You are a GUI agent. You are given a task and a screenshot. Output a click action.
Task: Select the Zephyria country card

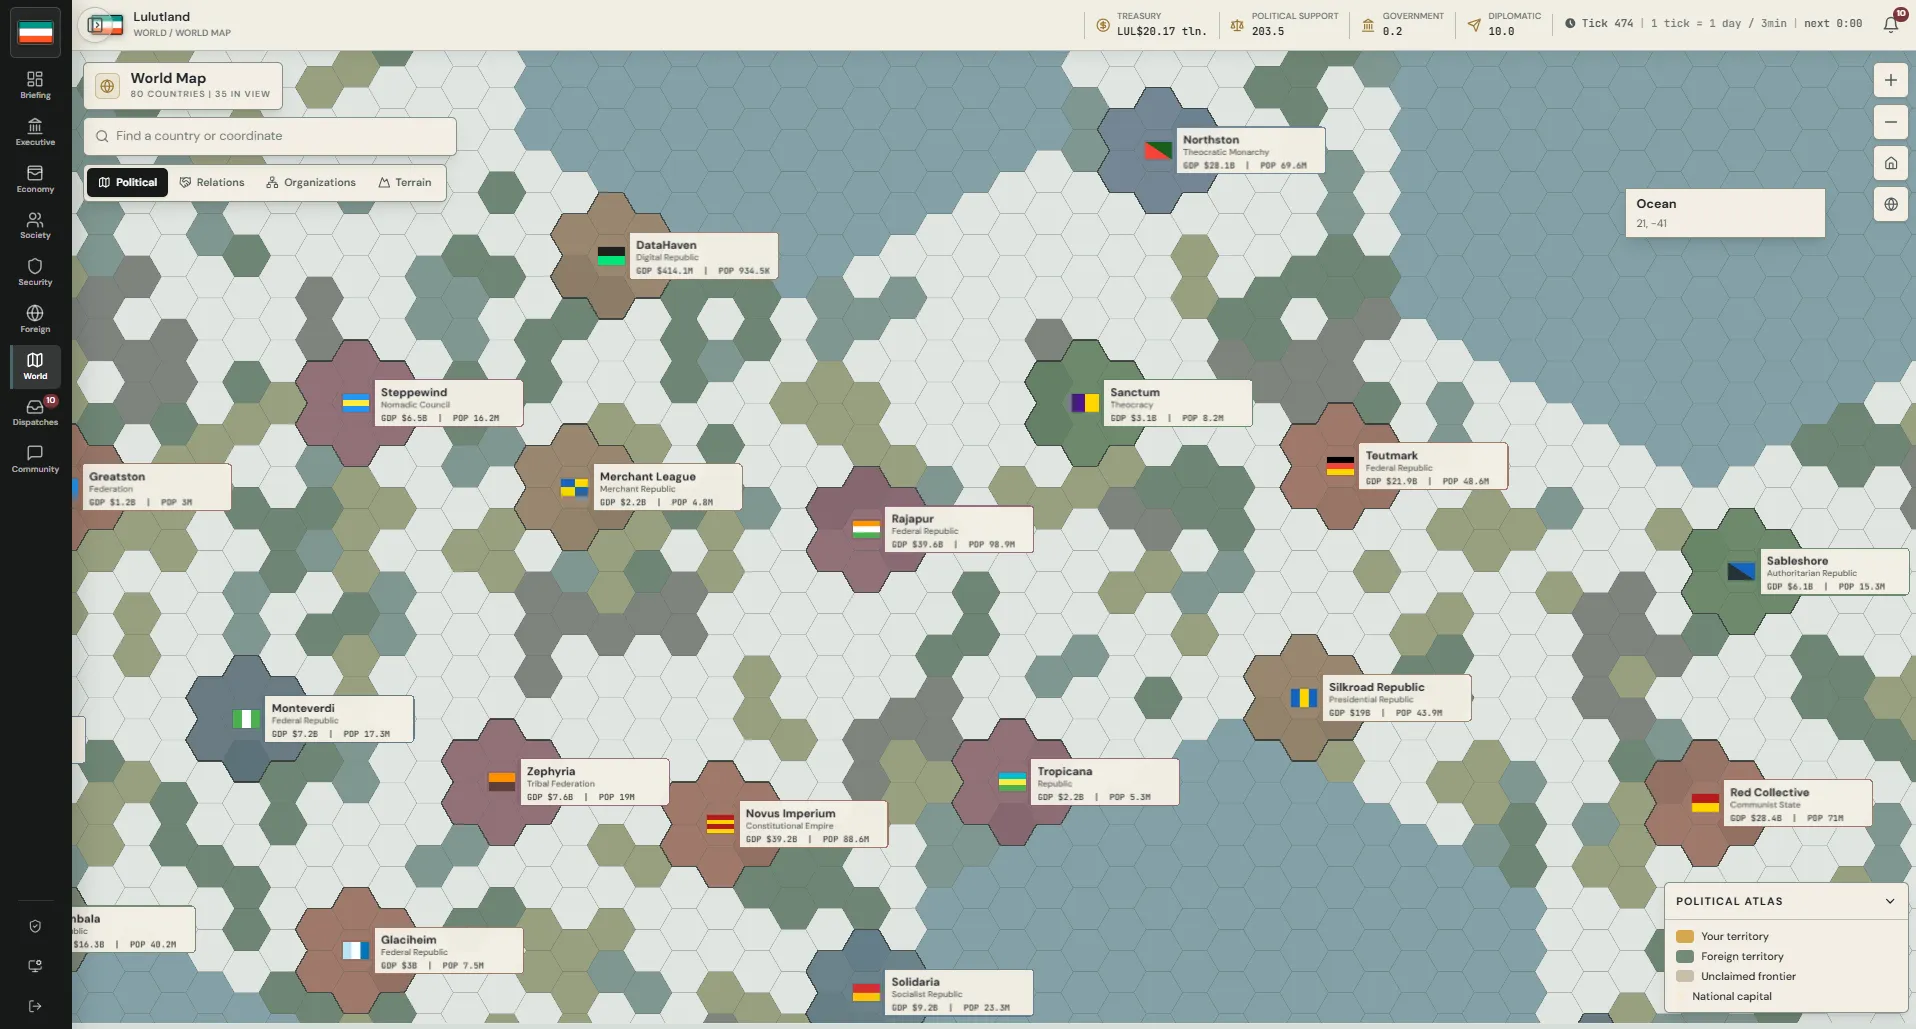click(x=594, y=783)
